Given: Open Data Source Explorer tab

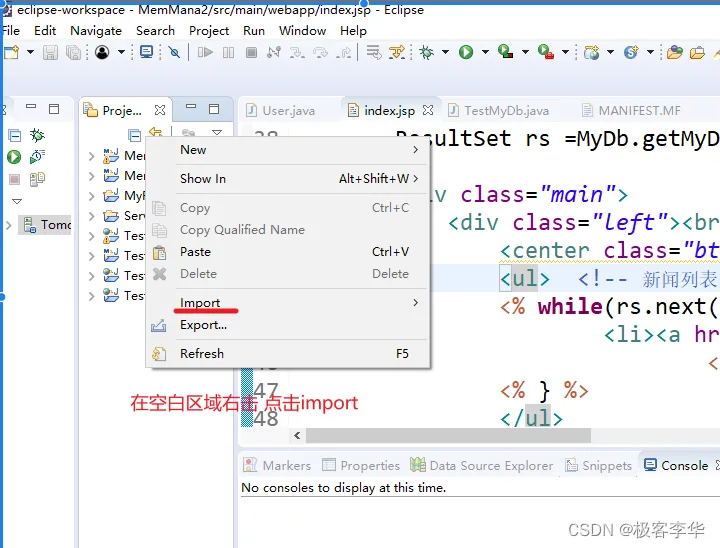Looking at the screenshot, I should coord(481,465).
